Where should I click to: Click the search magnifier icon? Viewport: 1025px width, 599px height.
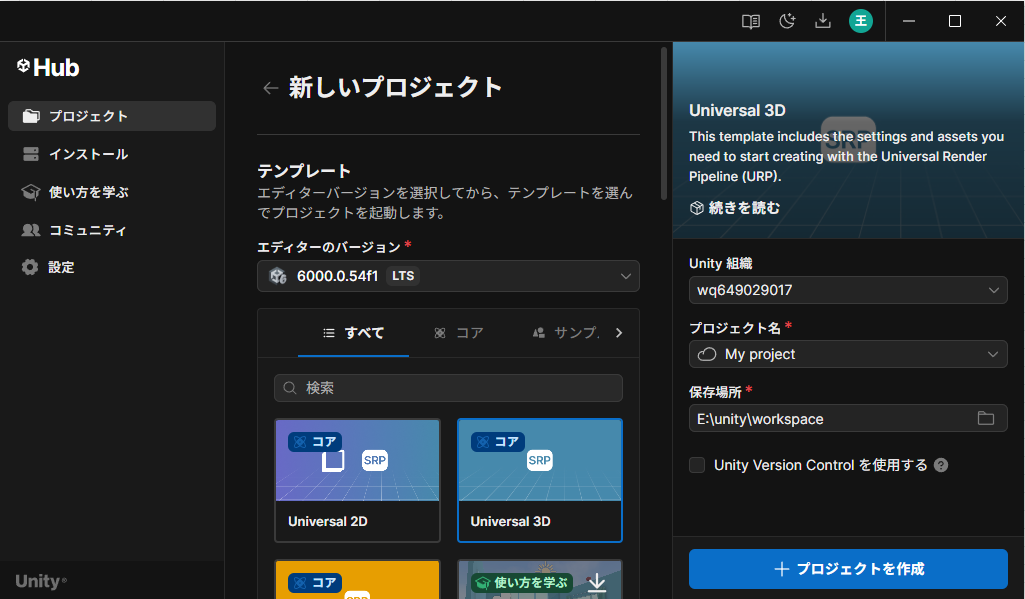pyautogui.click(x=290, y=388)
